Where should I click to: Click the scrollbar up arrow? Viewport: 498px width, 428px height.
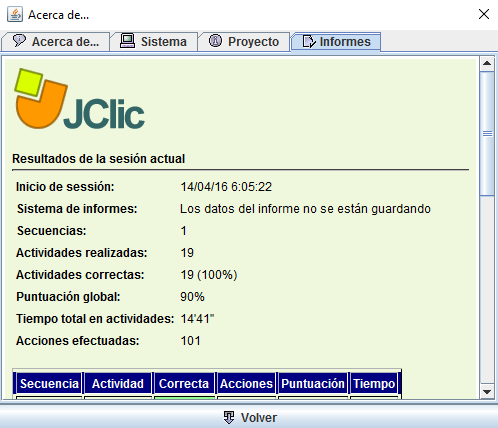coord(487,63)
